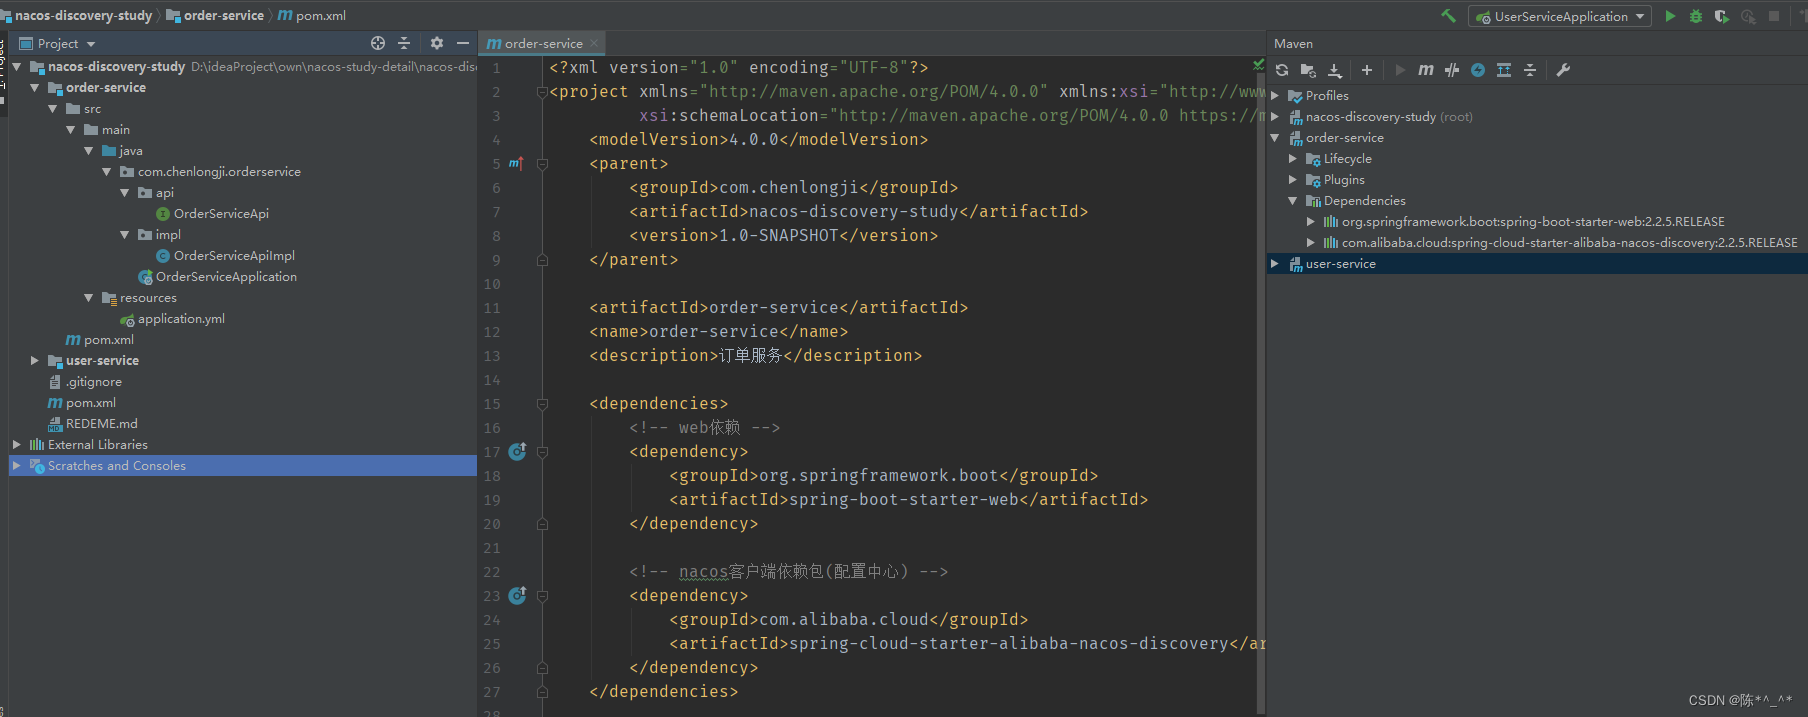Locate opened file in Project tree
The image size is (1808, 717).
tap(378, 43)
